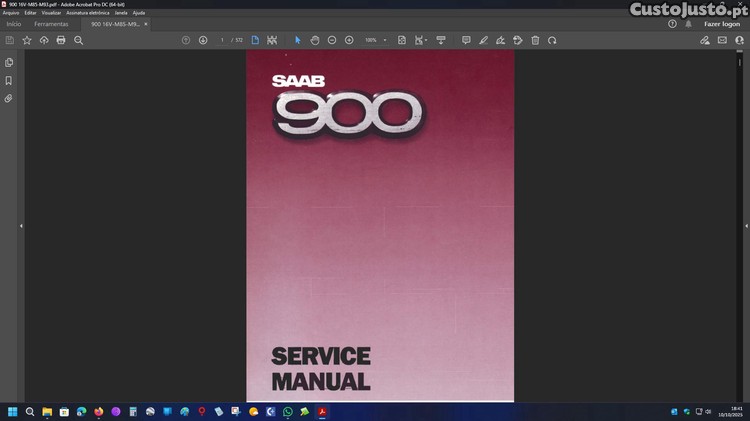Image resolution: width=750 pixels, height=421 pixels.
Task: Switch to the Ferramentas tab
Action: (51, 23)
